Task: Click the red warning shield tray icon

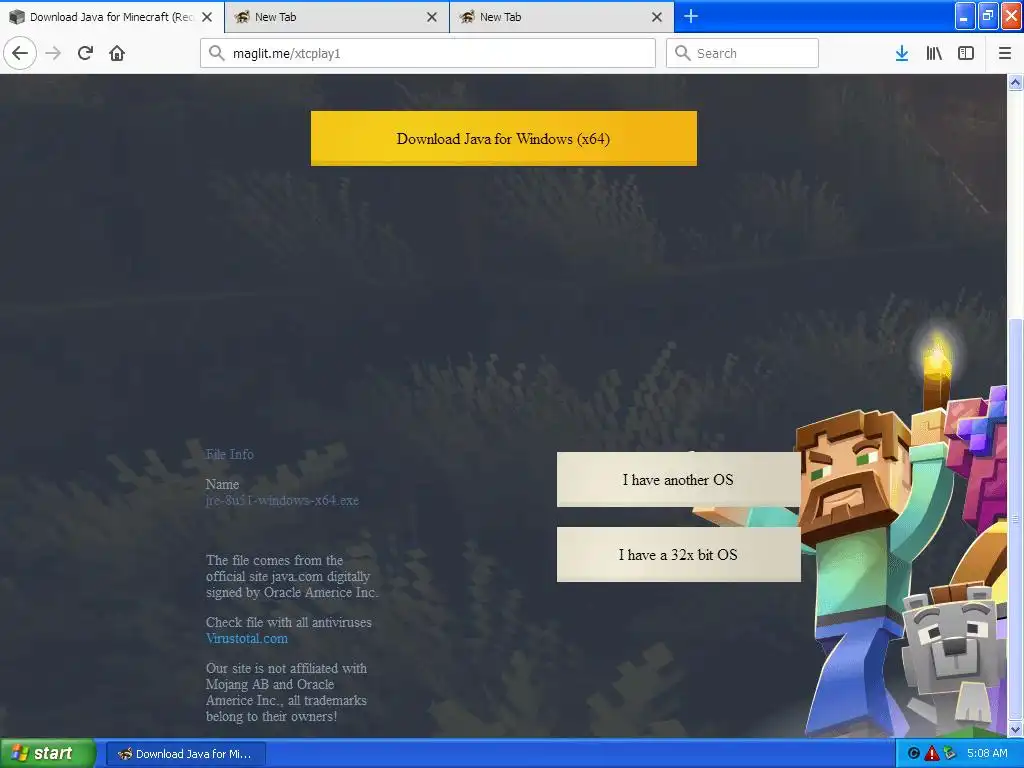Action: click(932, 754)
